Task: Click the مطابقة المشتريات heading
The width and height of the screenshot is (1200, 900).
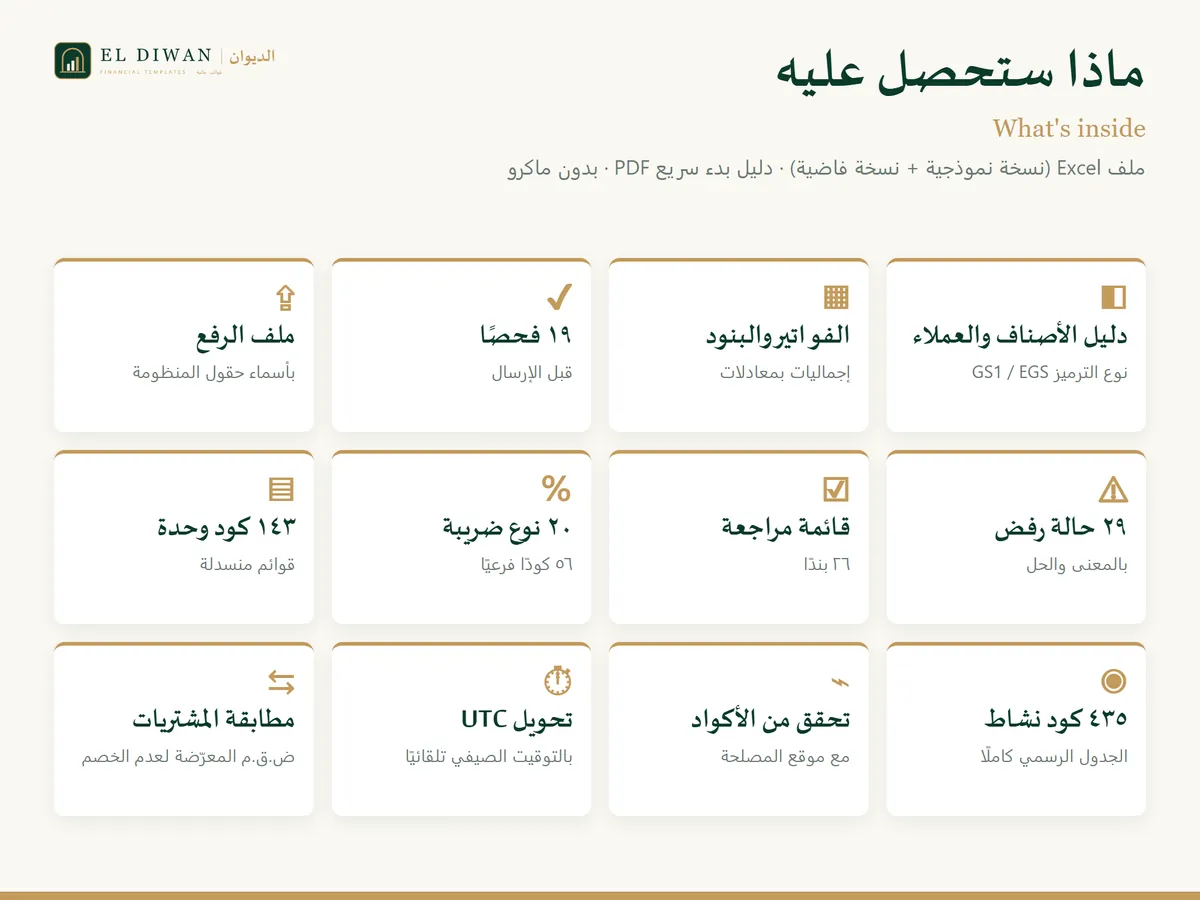Action: tap(214, 720)
